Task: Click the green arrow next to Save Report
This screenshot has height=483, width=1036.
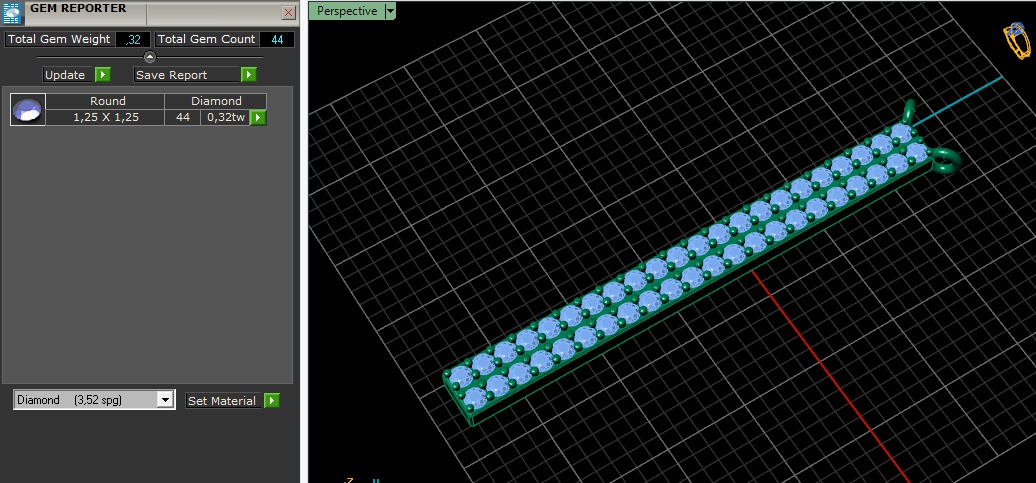Action: 248,75
